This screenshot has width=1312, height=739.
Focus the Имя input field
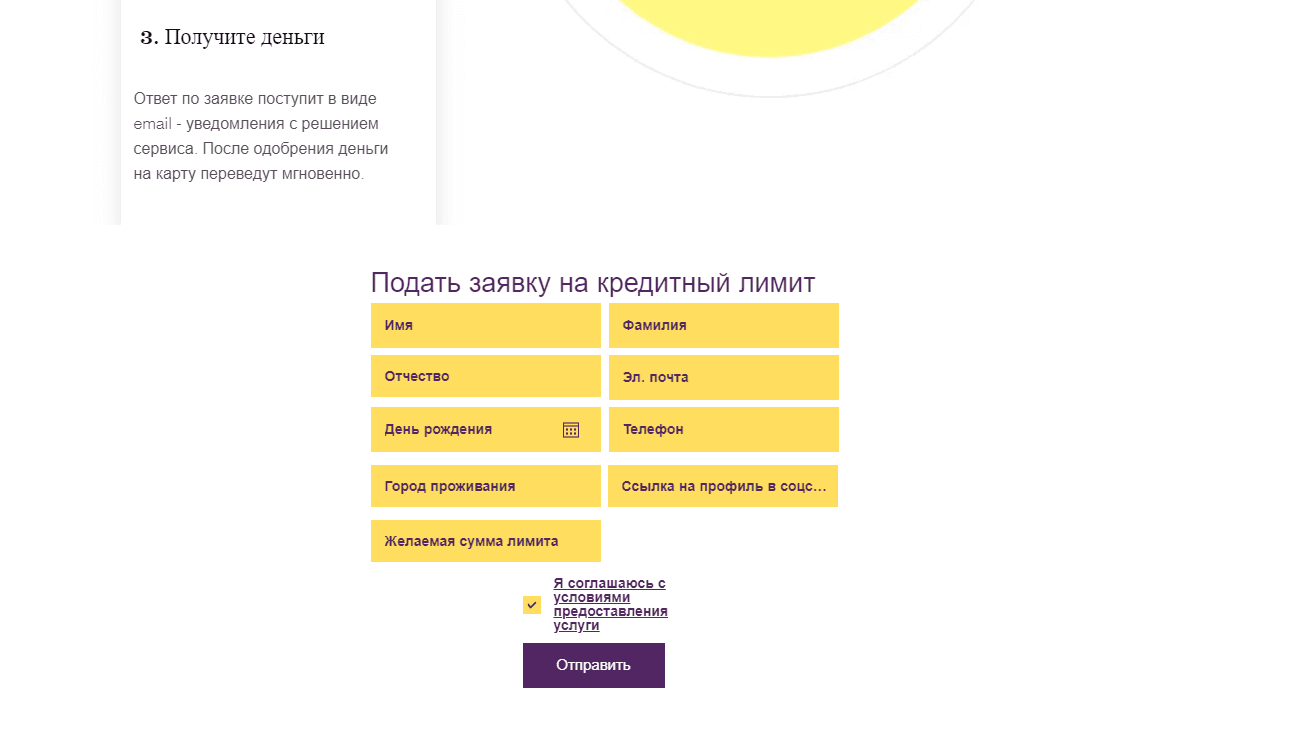pos(485,326)
